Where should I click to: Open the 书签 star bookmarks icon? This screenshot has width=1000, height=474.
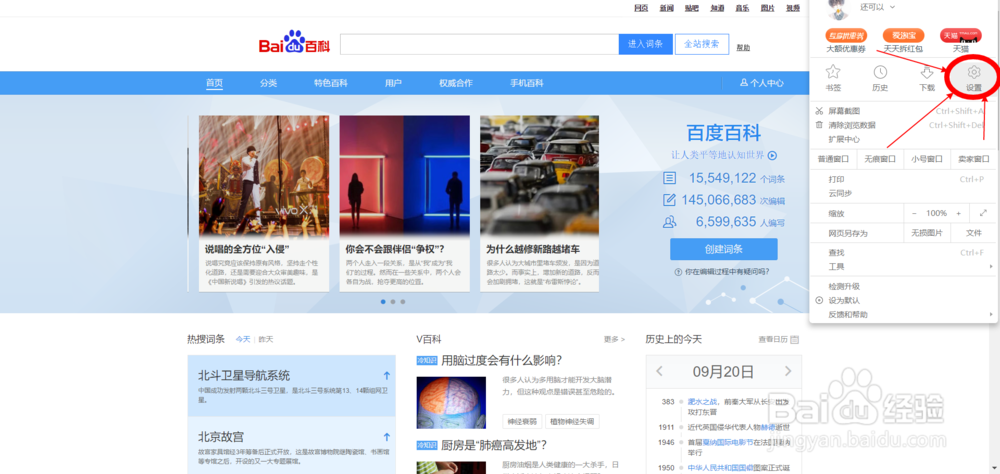click(x=833, y=72)
